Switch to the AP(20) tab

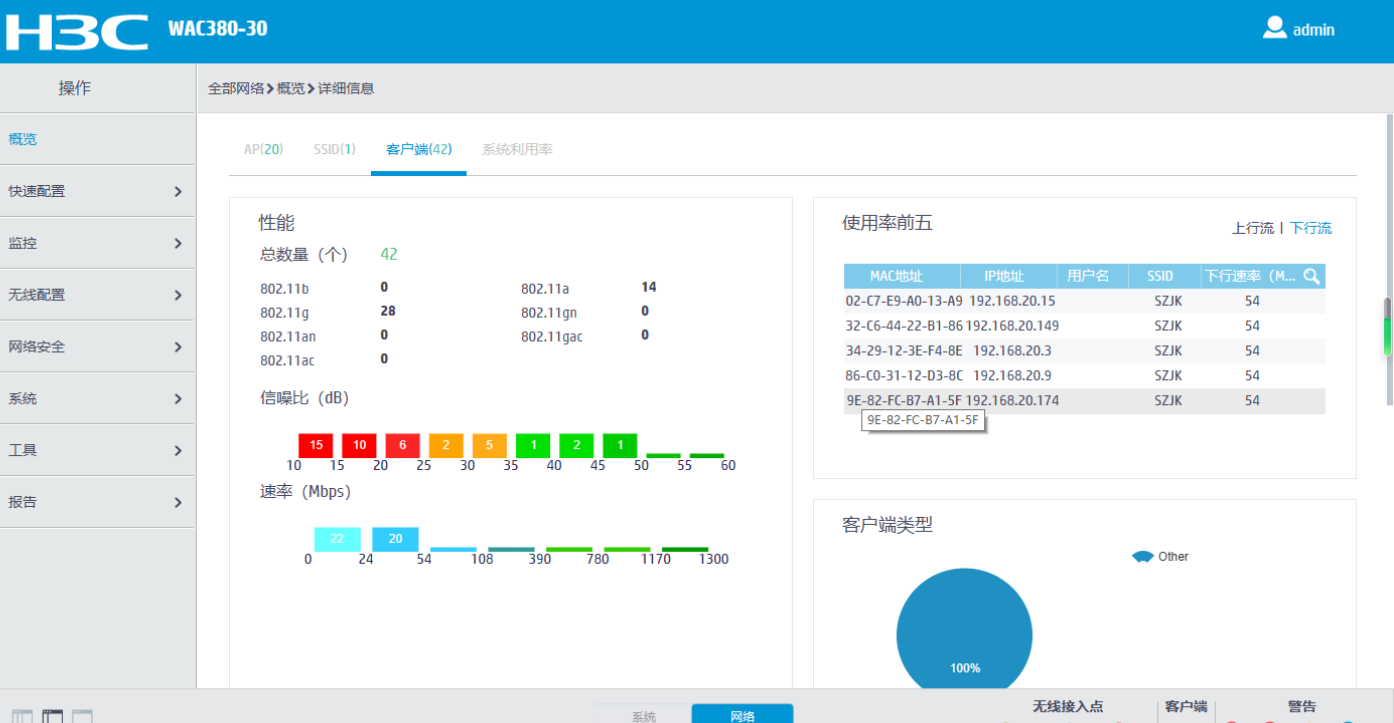[x=263, y=150]
